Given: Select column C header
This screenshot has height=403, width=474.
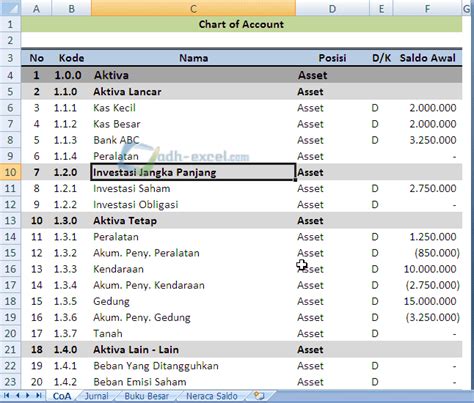Looking at the screenshot, I should (193, 8).
